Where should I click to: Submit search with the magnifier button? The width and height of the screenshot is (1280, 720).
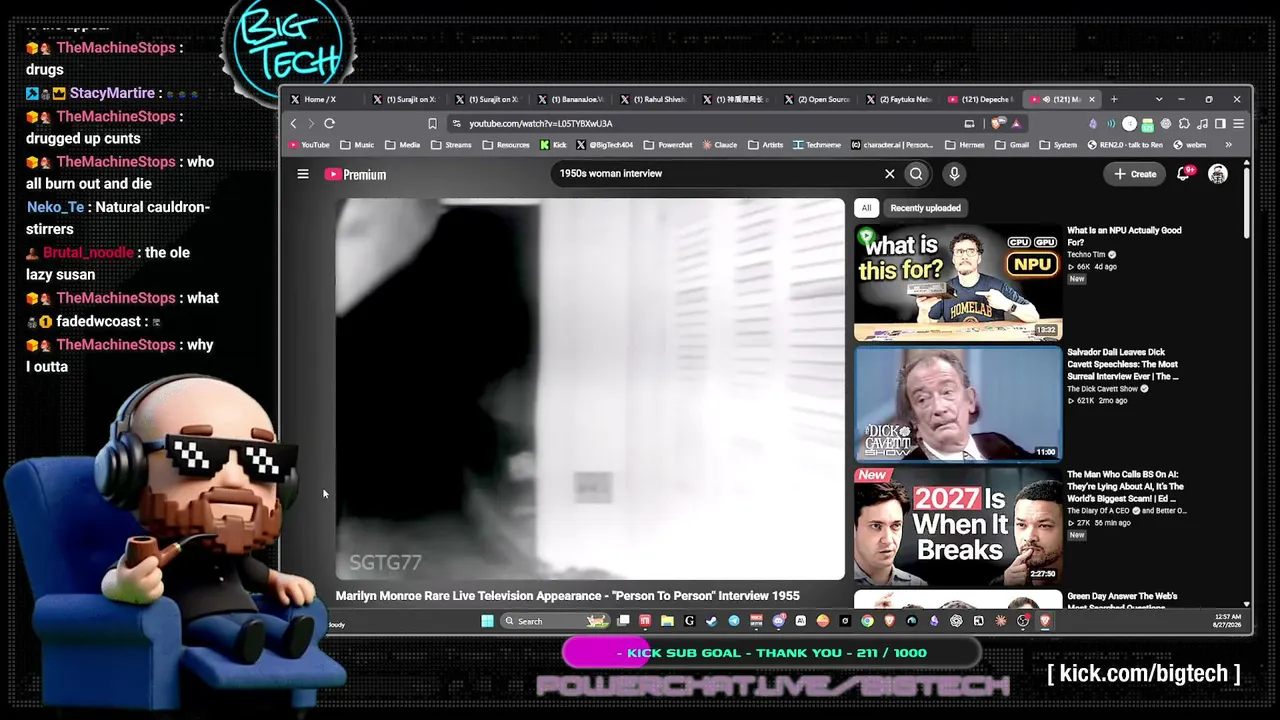point(916,174)
